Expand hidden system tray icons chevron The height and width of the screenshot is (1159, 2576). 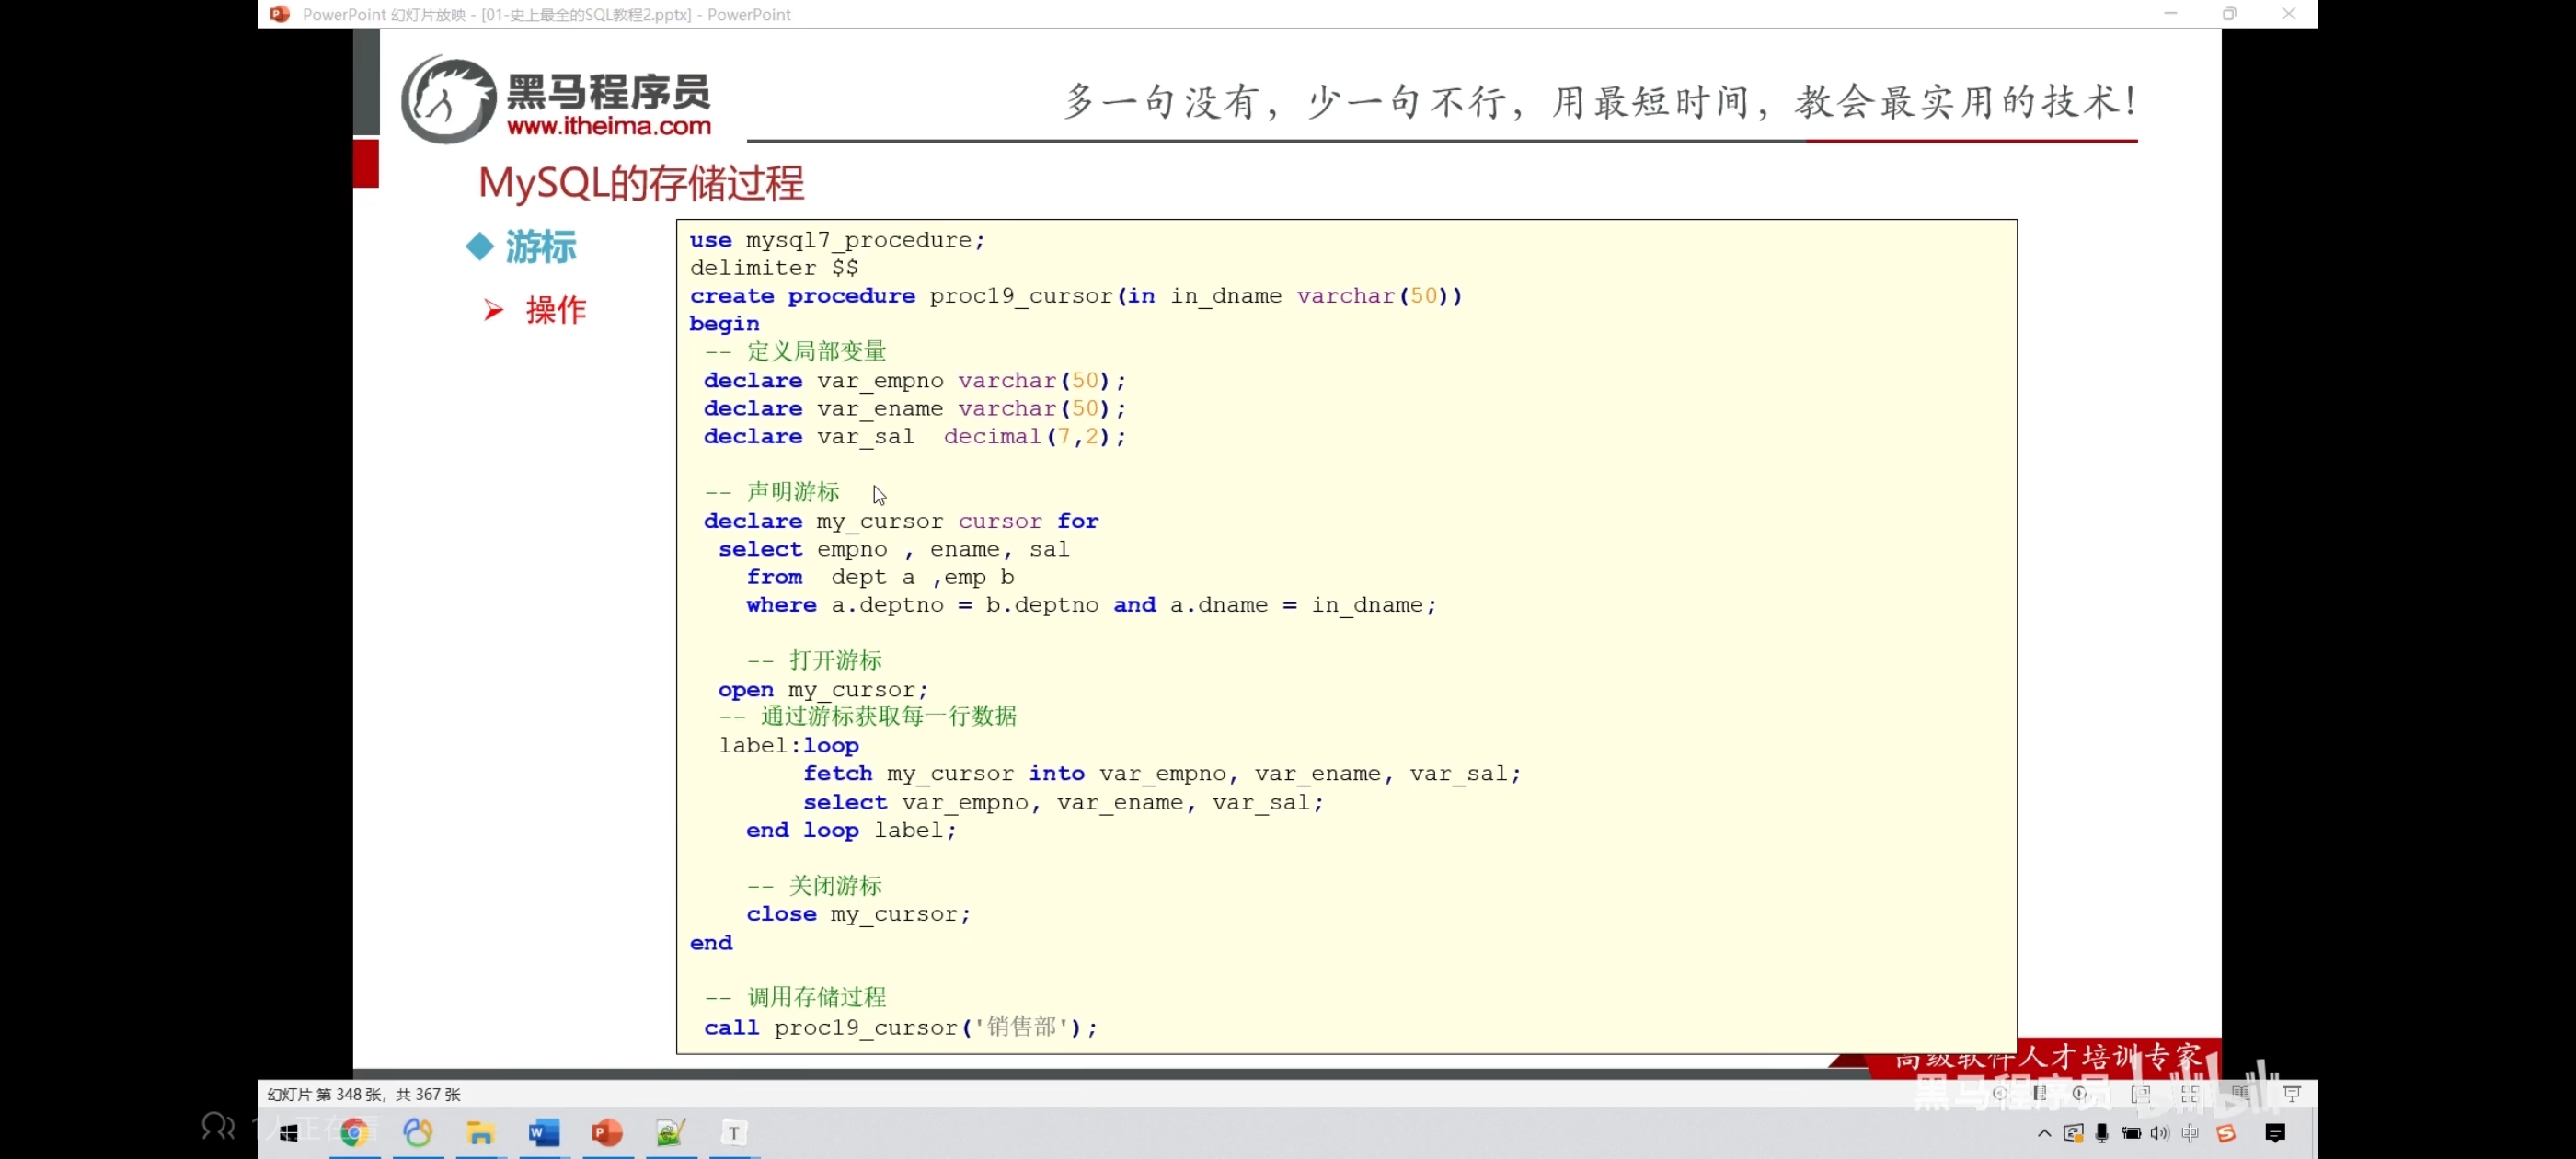click(2044, 1133)
